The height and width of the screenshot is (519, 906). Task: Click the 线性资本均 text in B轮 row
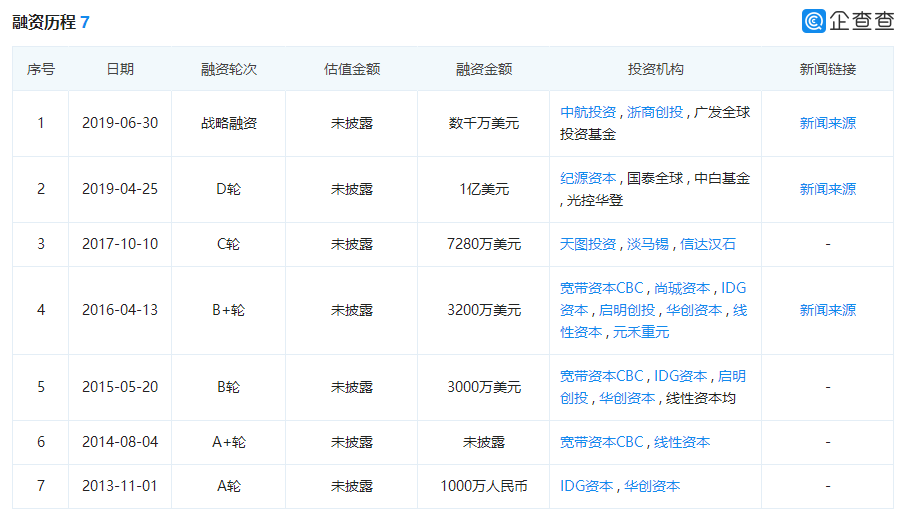click(x=701, y=398)
